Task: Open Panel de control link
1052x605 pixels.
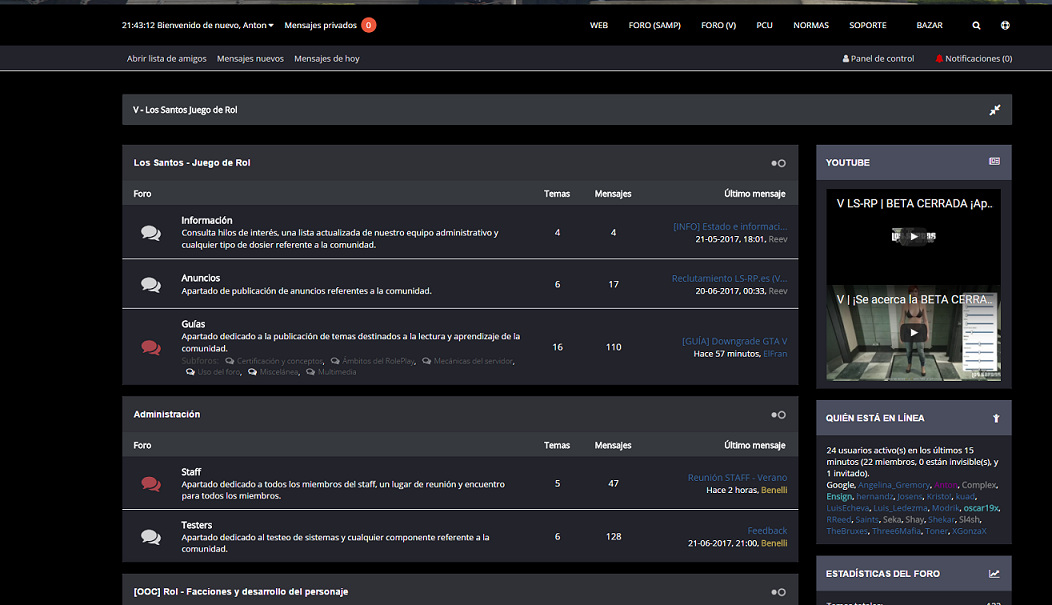Action: tap(882, 59)
